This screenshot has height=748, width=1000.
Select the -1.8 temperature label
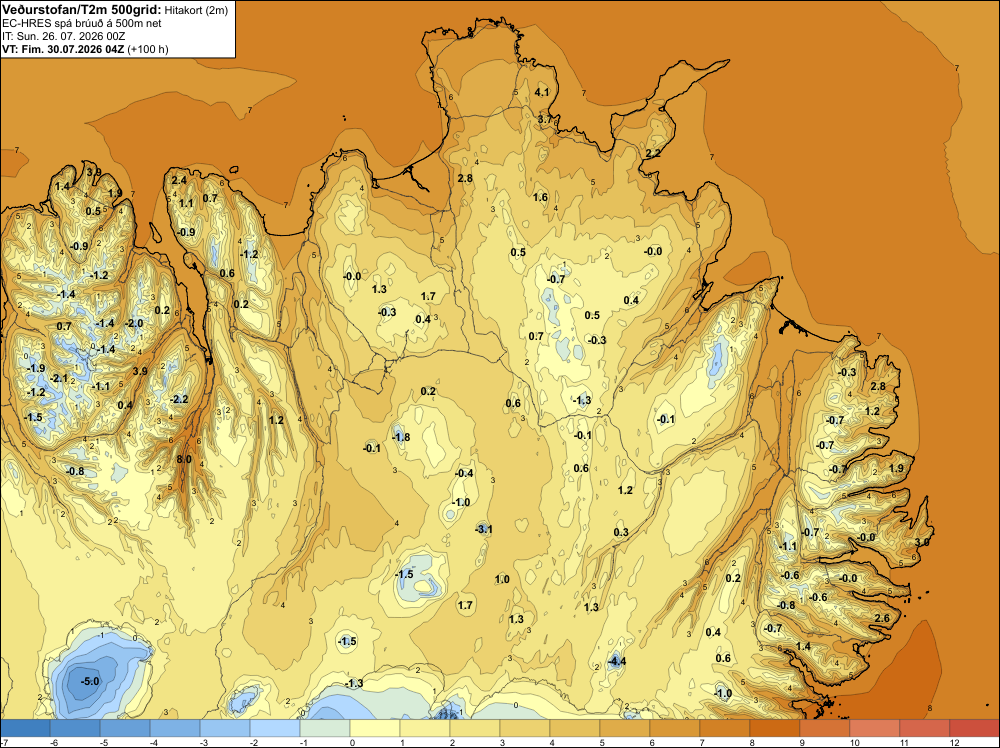[x=401, y=437]
